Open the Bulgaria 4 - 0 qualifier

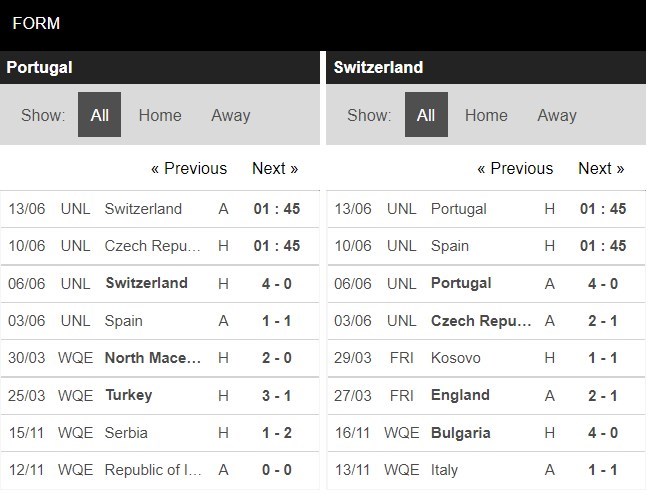point(486,433)
